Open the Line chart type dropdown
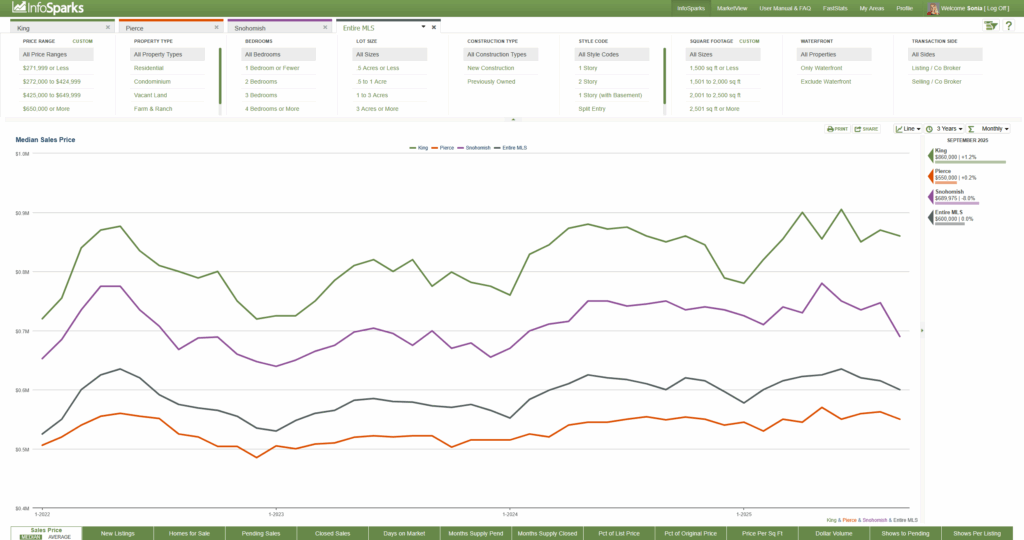 tap(908, 129)
